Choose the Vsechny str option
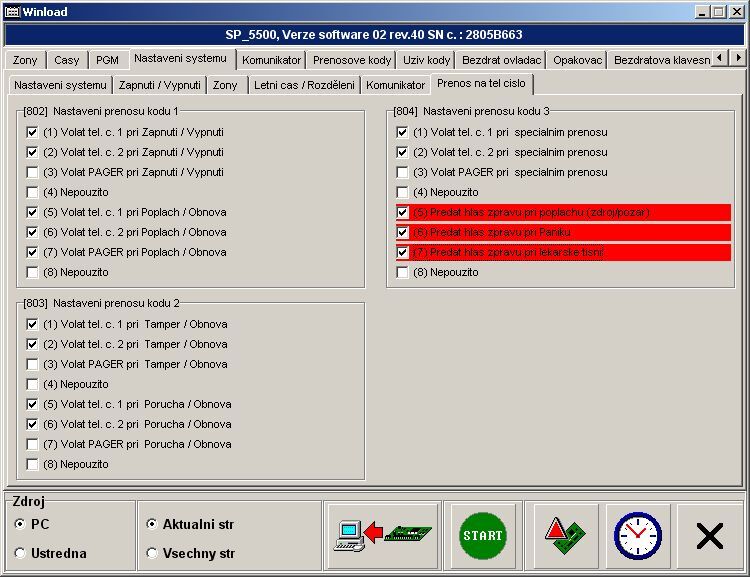Image resolution: width=750 pixels, height=577 pixels. (152, 553)
